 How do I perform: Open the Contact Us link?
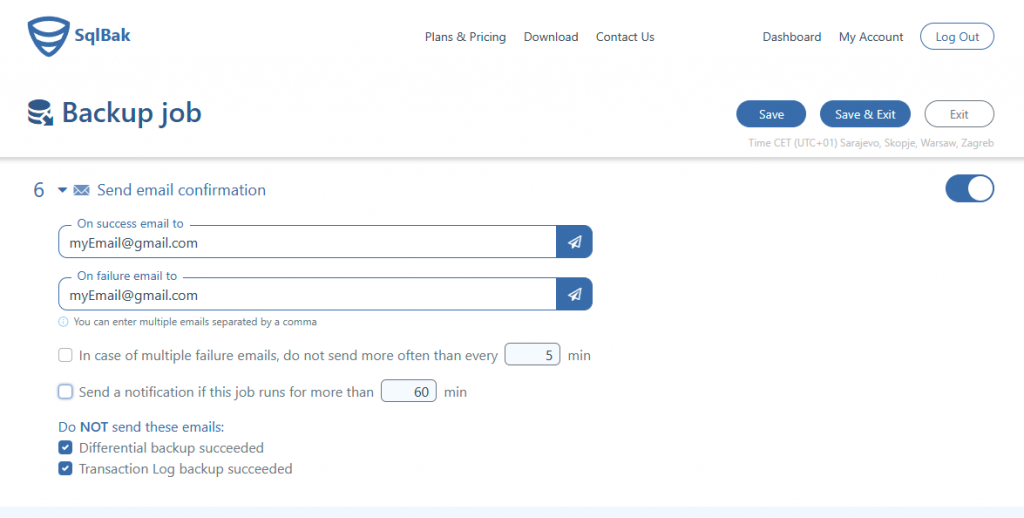coord(625,37)
